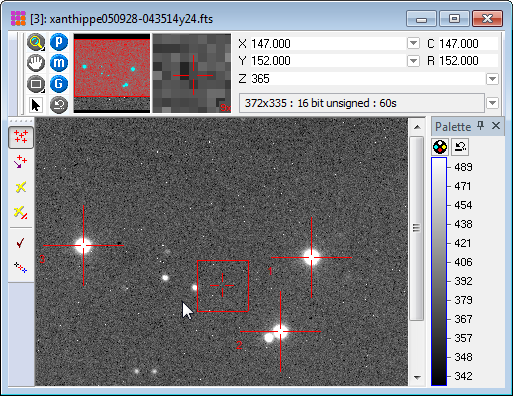Activate the hand pan tool

tap(36, 63)
